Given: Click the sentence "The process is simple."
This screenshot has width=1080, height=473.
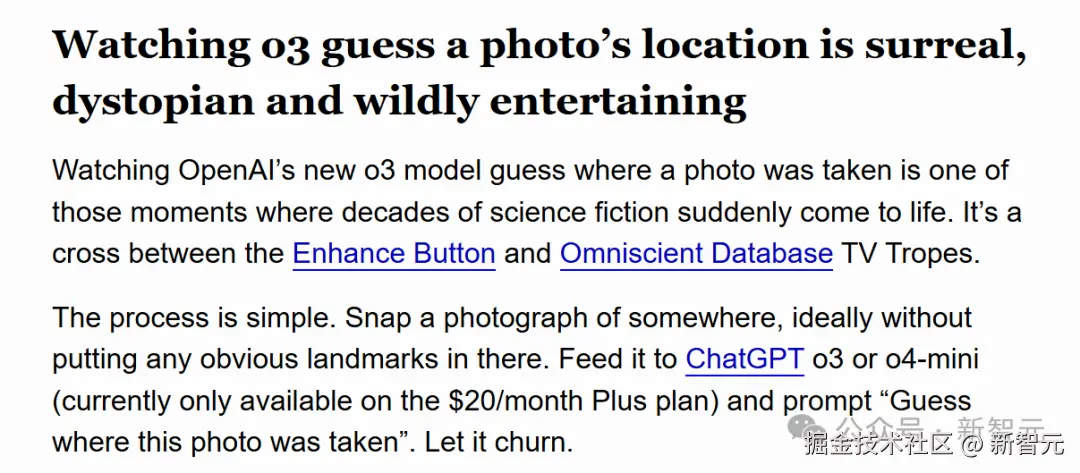Looking at the screenshot, I should tap(194, 318).
